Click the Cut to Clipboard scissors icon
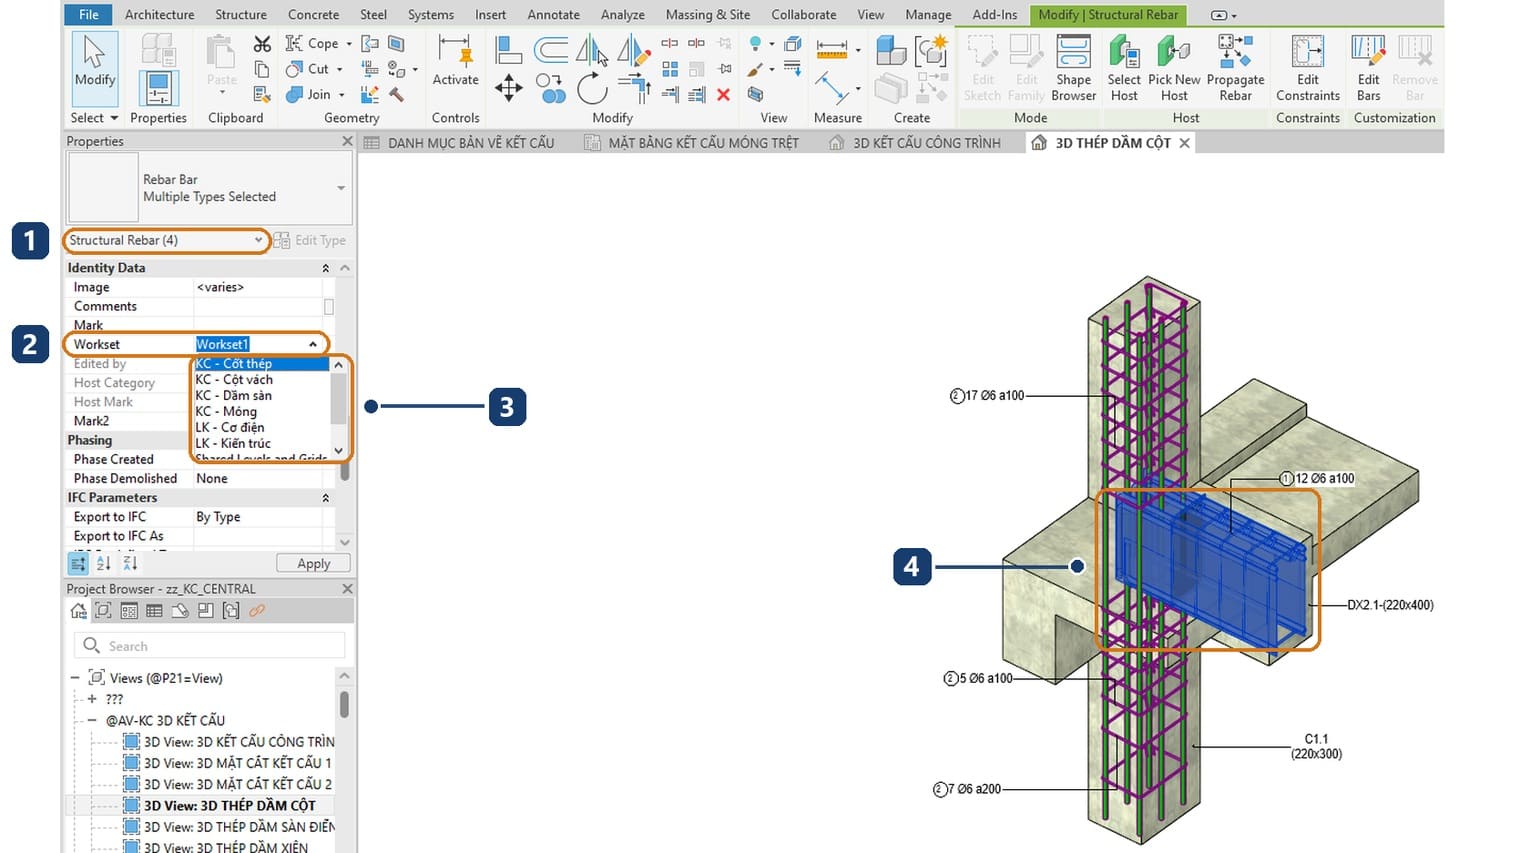The height and width of the screenshot is (853, 1520). (x=262, y=44)
